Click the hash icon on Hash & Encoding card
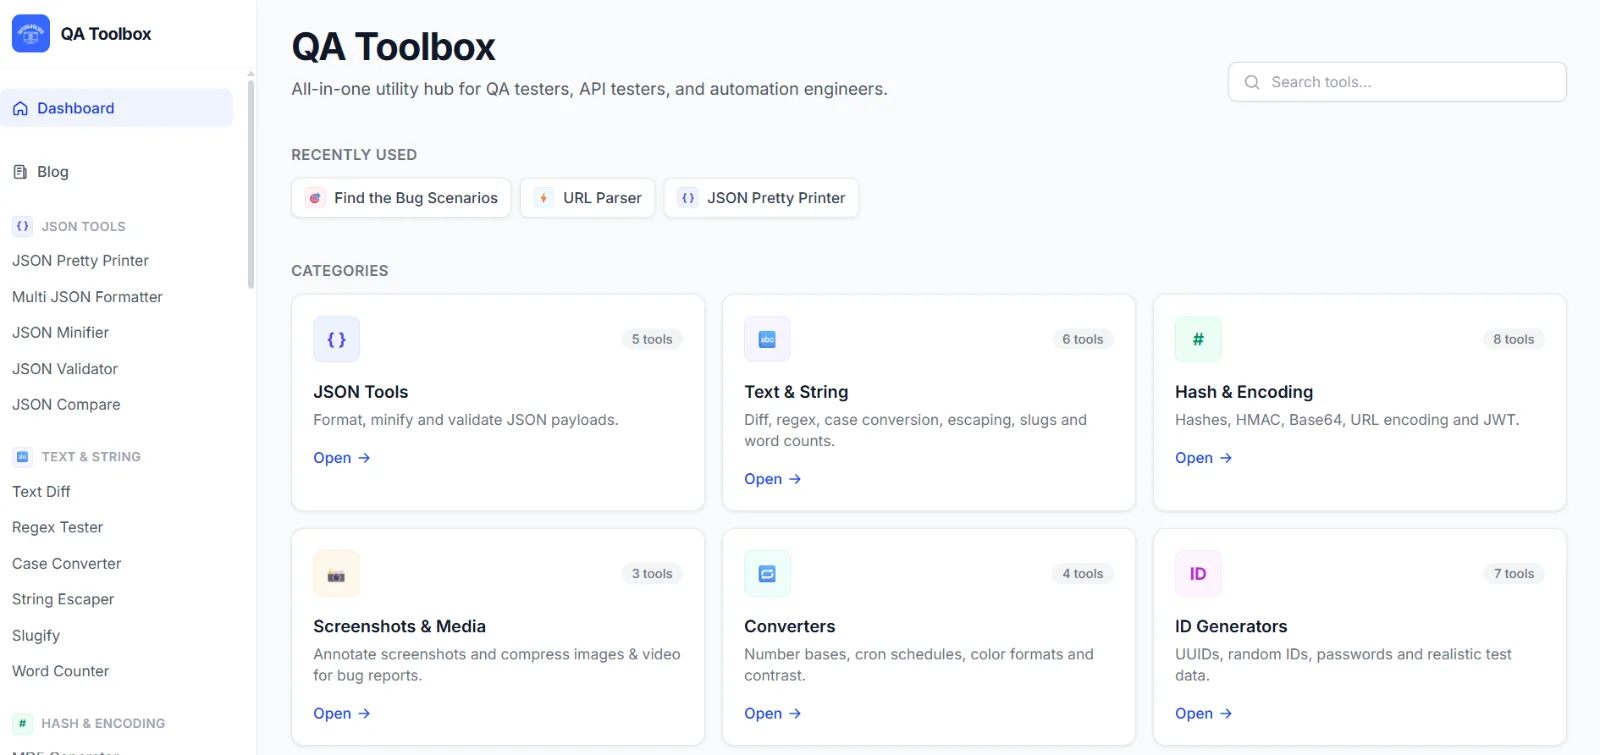The height and width of the screenshot is (755, 1600). (x=1198, y=339)
